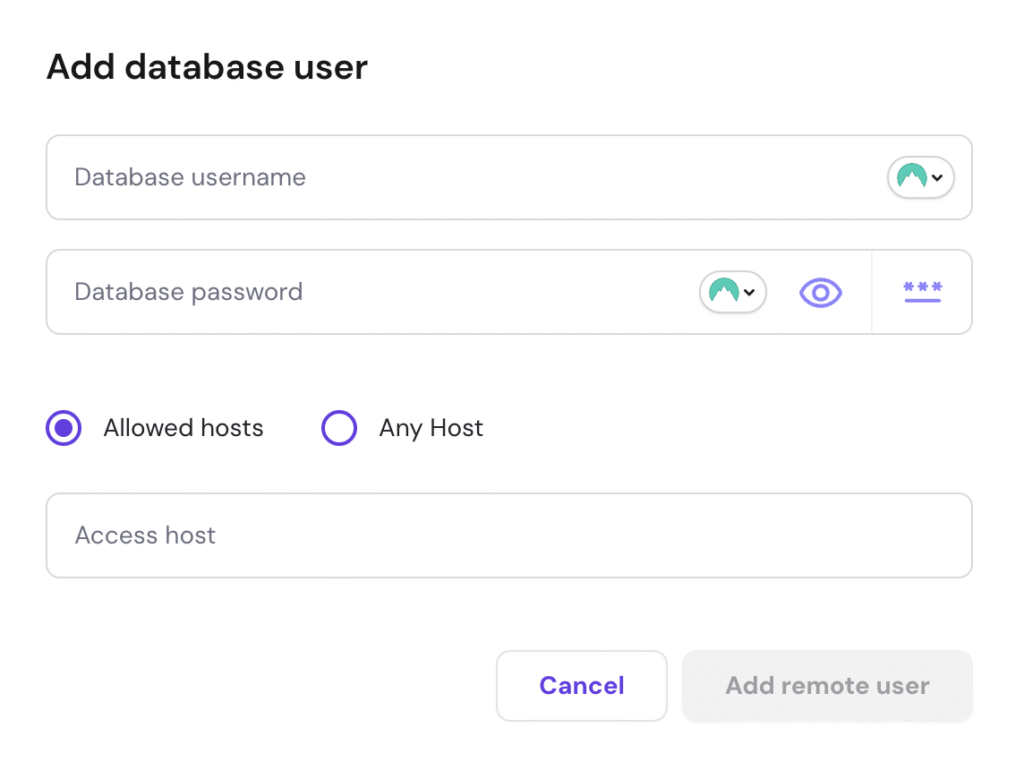Generate a random password with asterisks icon
Viewport: 1024px width, 779px height.
point(922,292)
